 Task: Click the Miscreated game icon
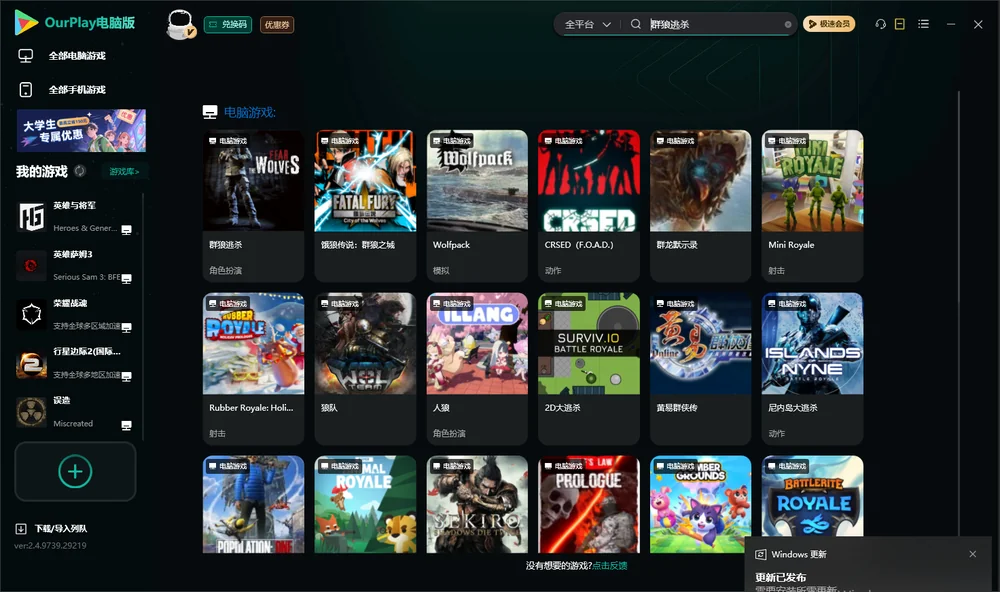31,412
